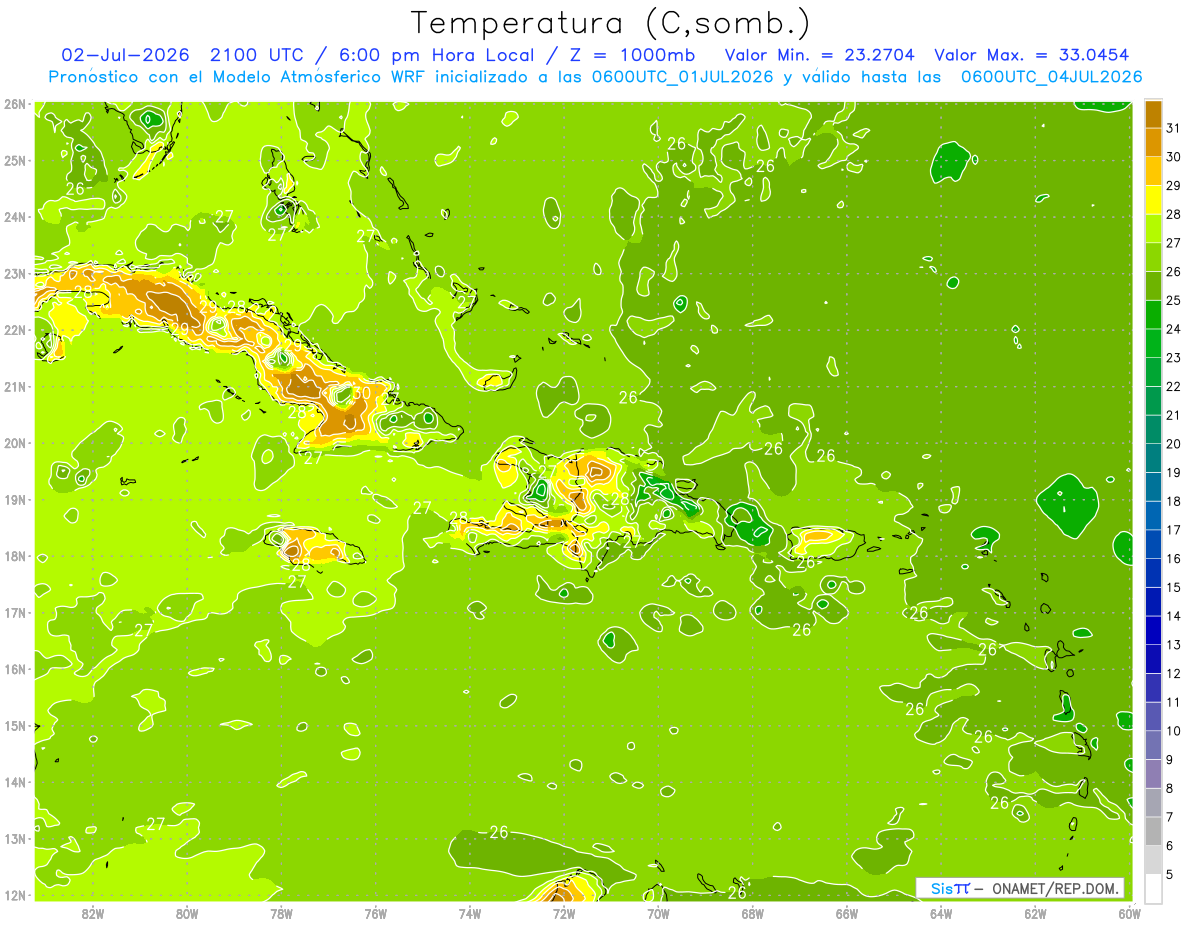
Task: Click the "66W" longitude axis label
Action: [847, 913]
